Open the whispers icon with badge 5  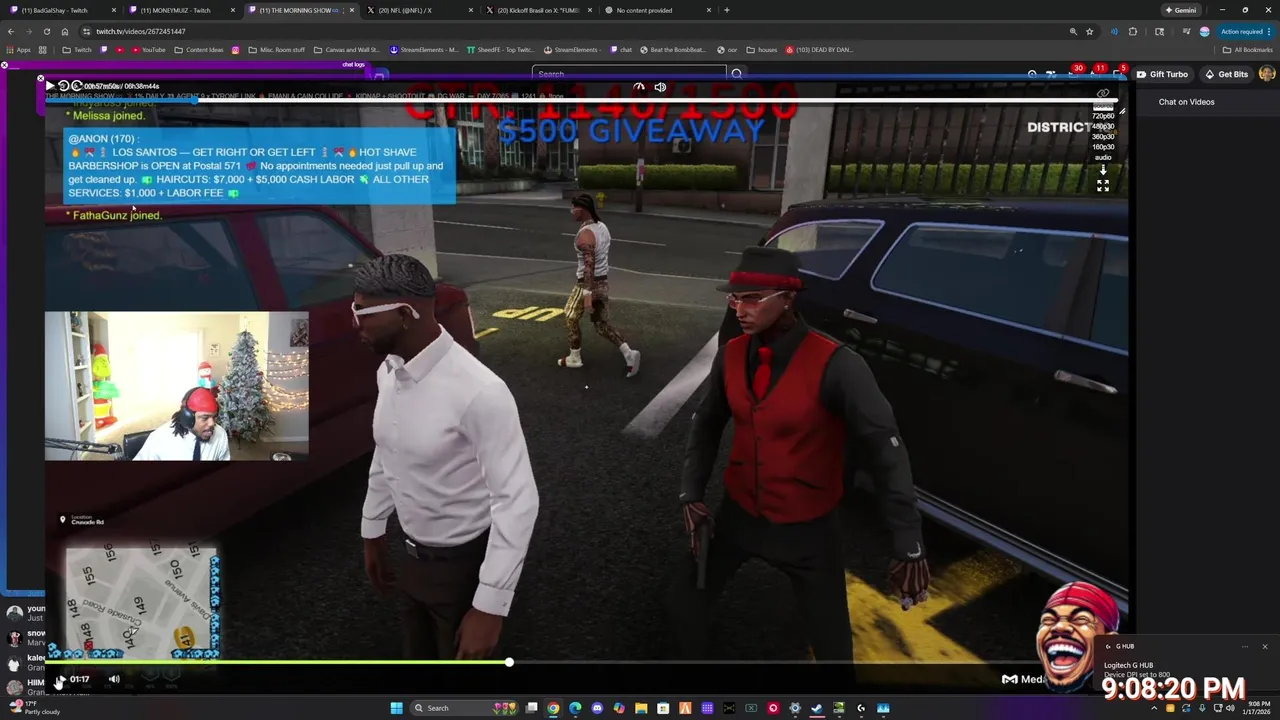click(x=1118, y=73)
